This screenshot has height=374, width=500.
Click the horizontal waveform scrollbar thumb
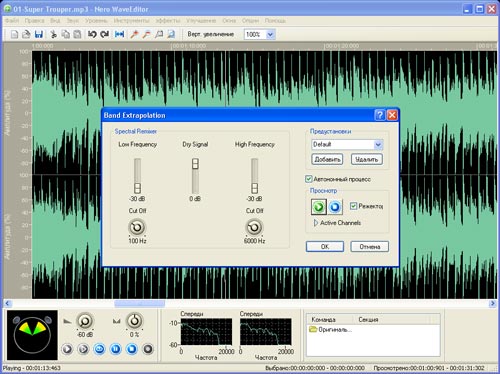click(139, 303)
